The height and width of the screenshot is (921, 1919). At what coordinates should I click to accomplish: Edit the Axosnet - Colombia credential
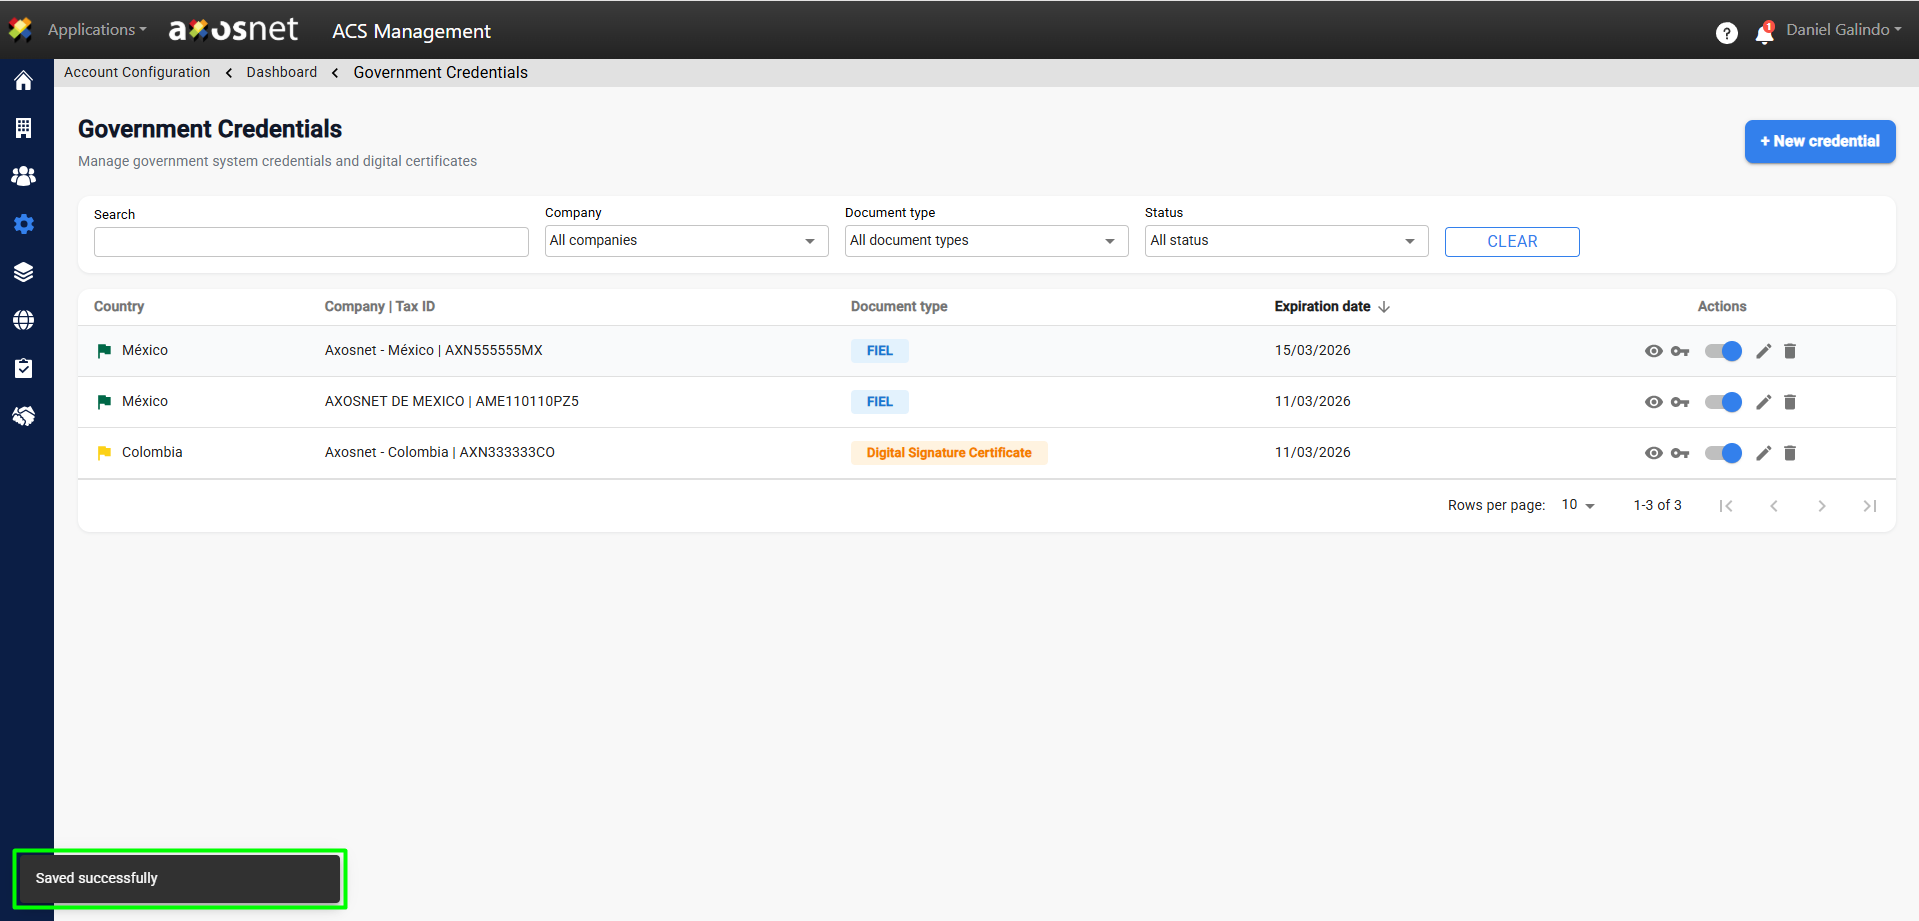1763,453
